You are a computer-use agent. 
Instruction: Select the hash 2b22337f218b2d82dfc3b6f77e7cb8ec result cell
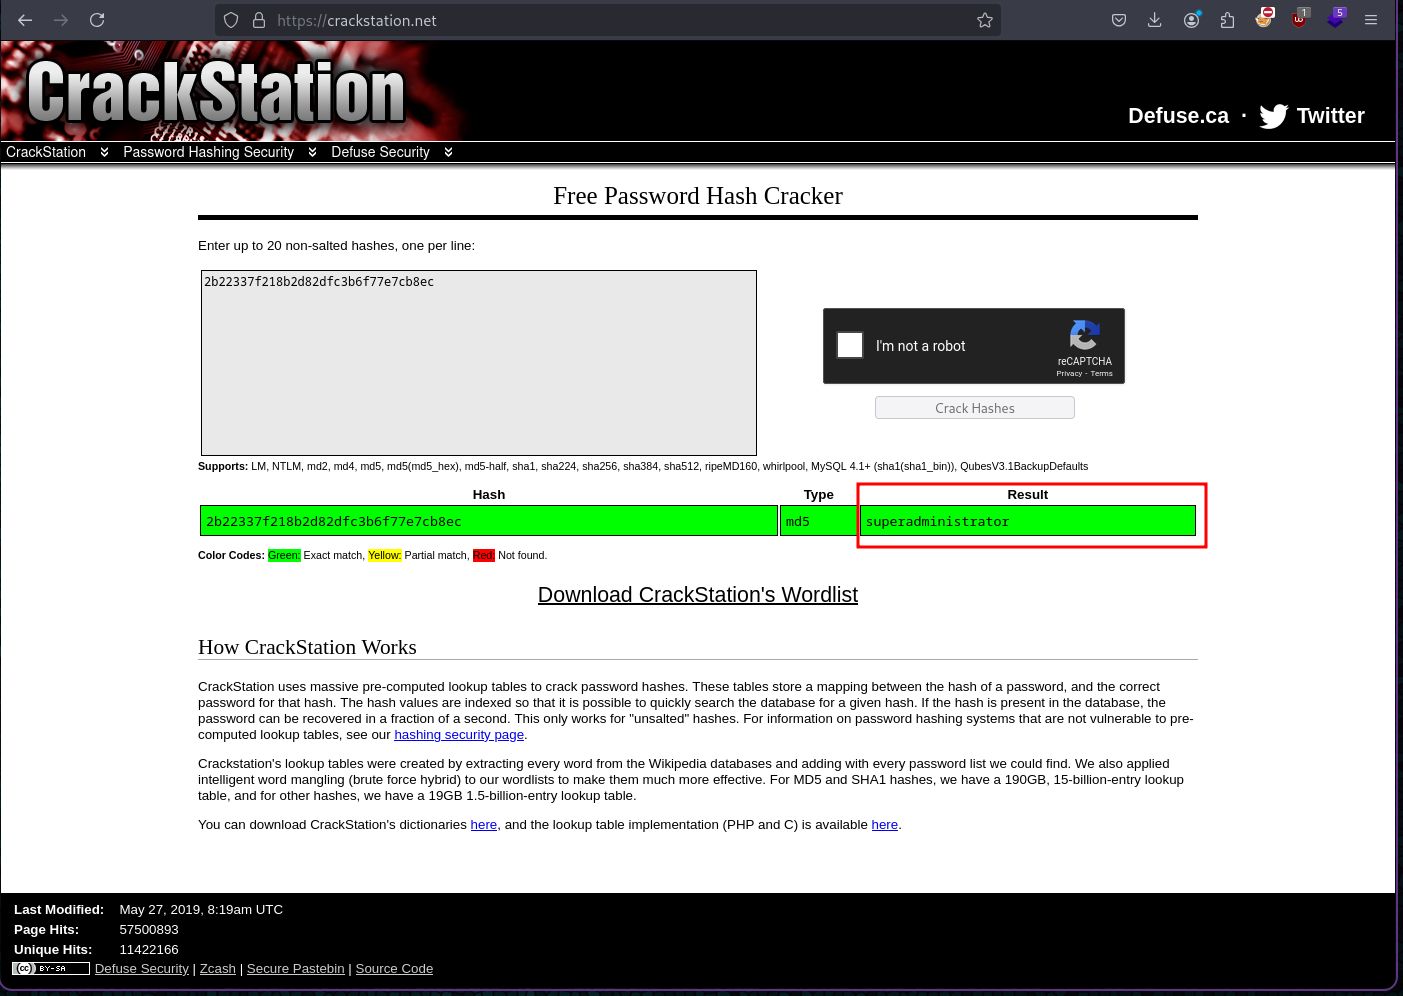click(489, 521)
